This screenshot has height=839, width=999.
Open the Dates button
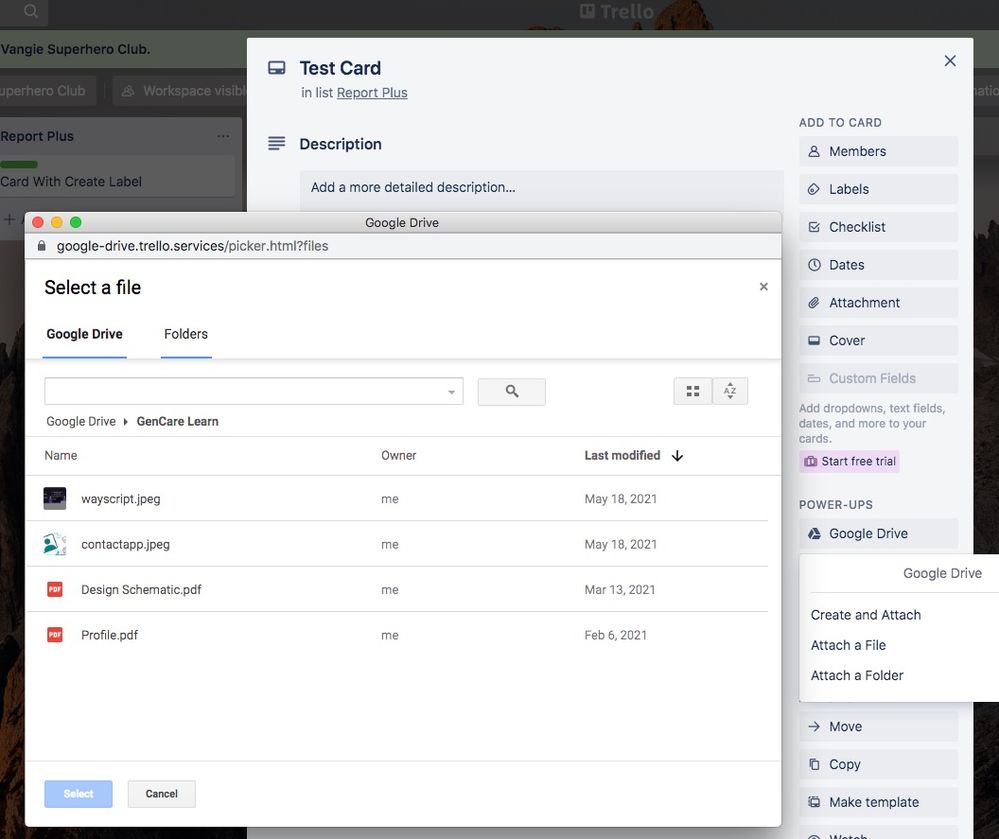click(878, 264)
